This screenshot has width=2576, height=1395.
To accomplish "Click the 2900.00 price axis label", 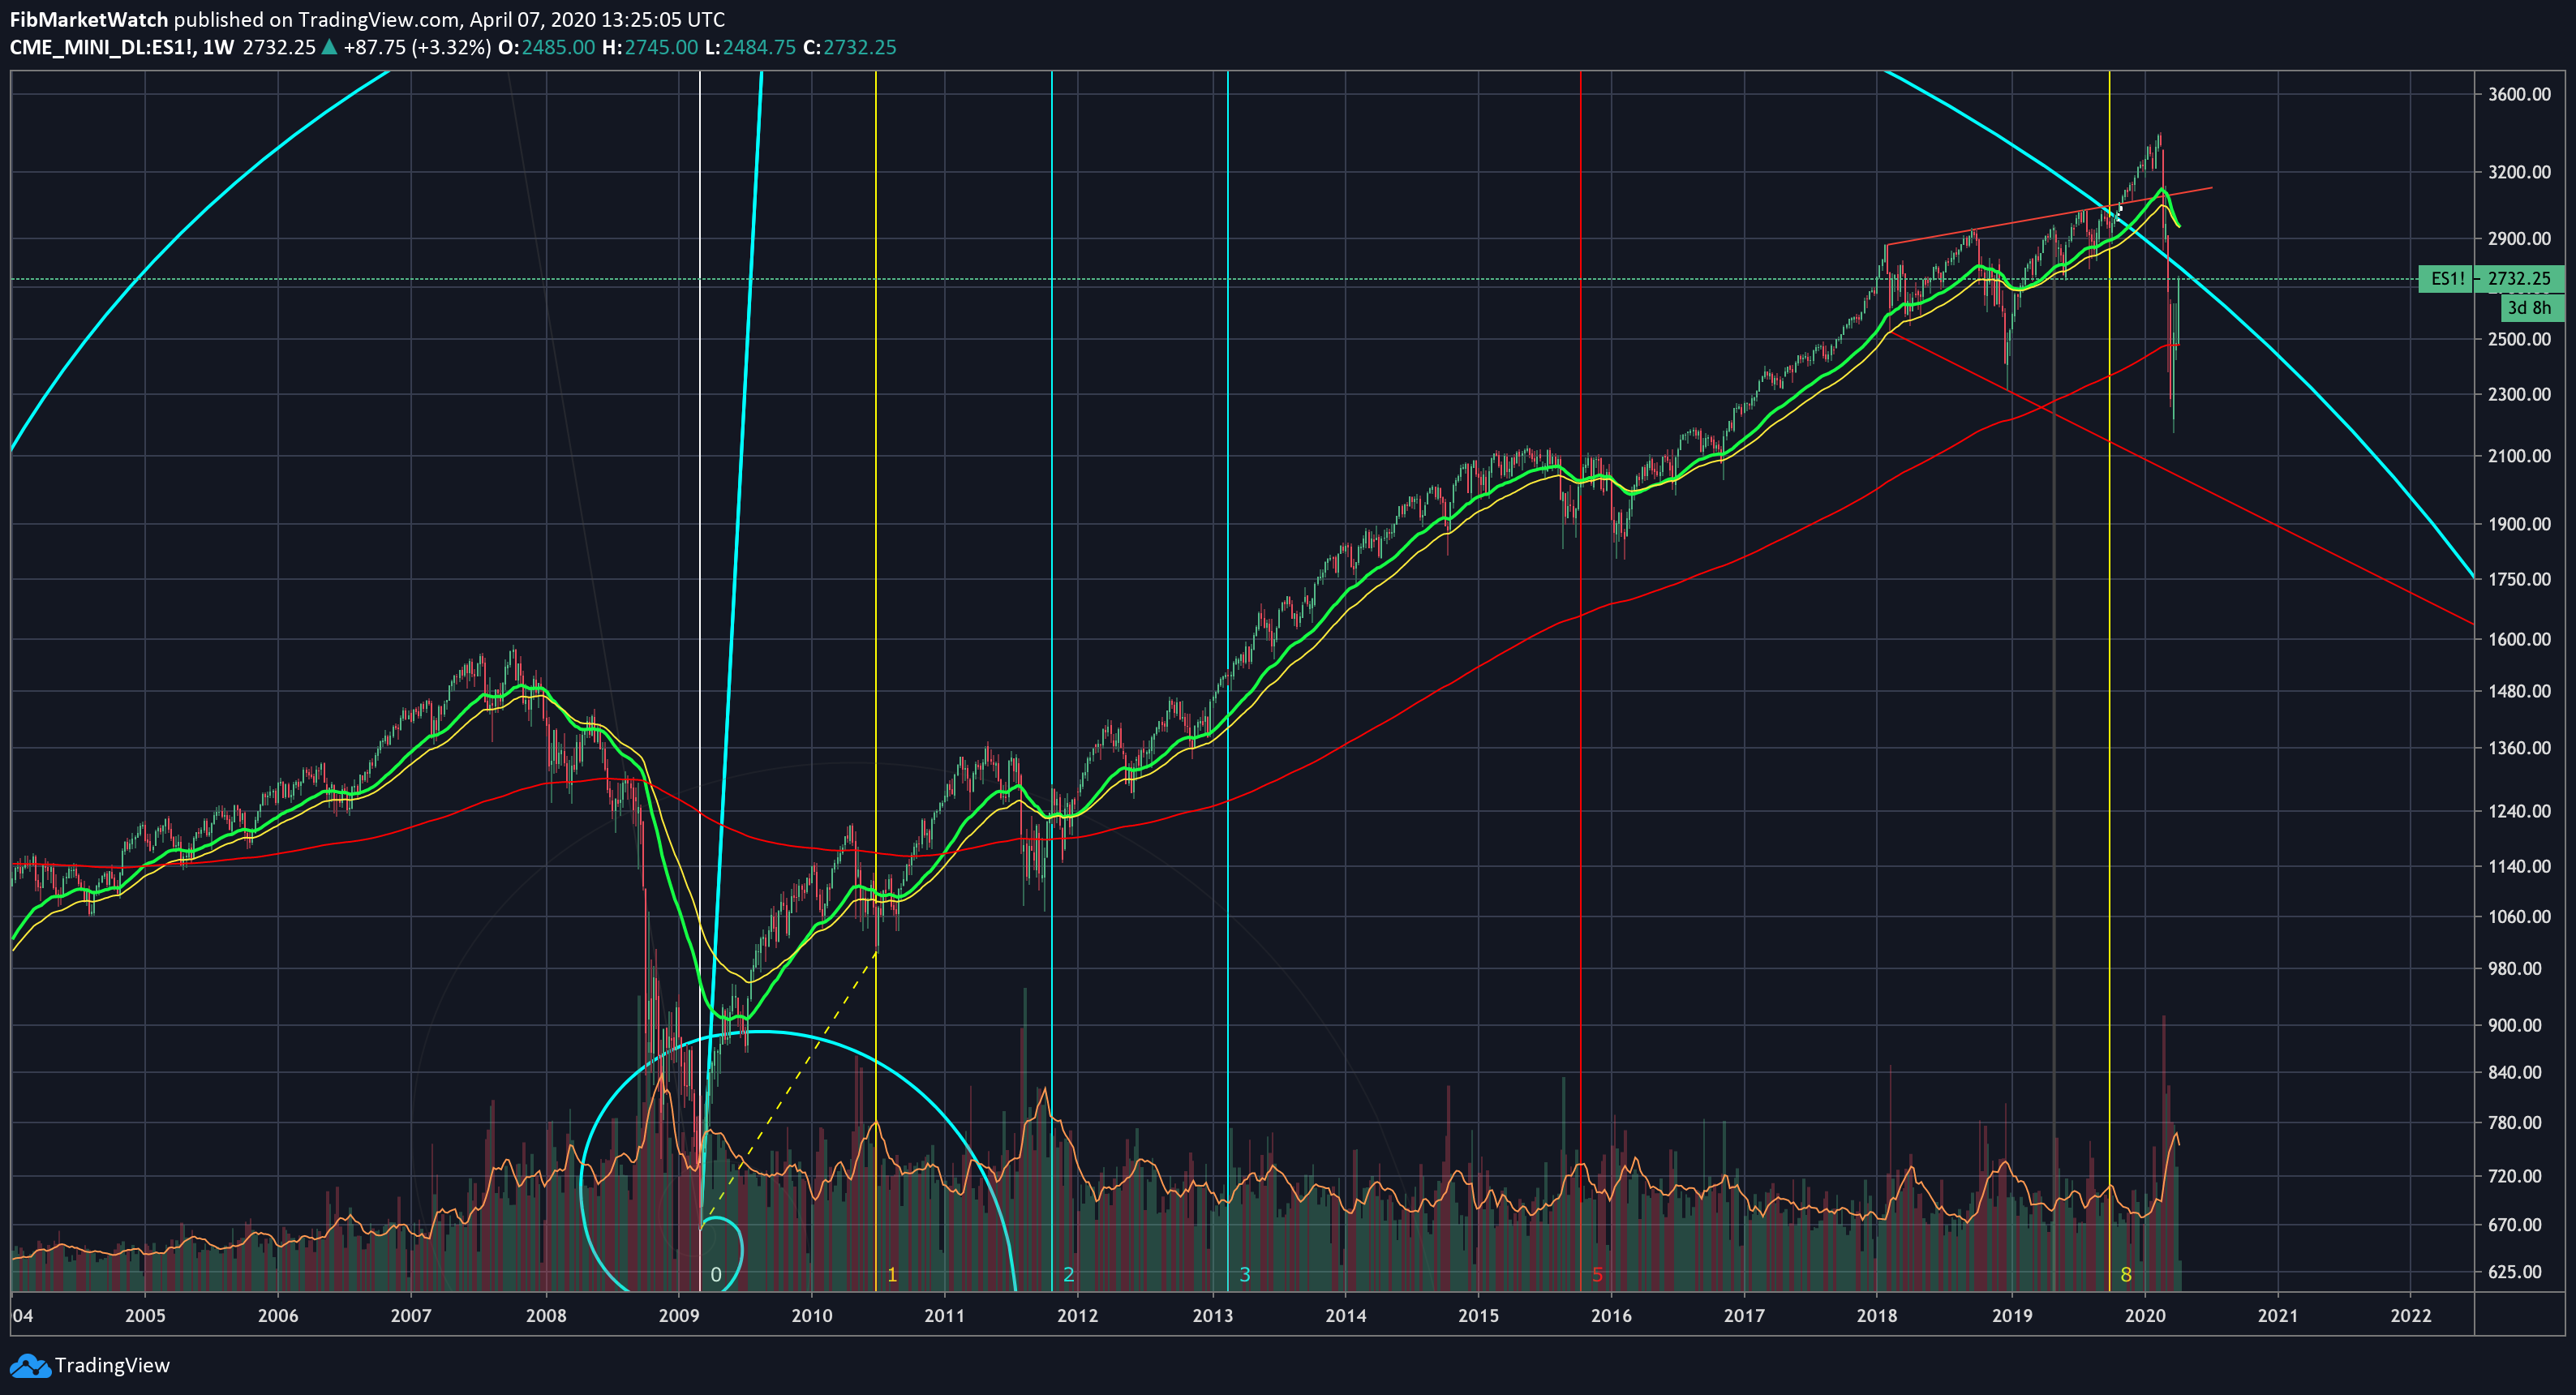I will click(x=2520, y=238).
